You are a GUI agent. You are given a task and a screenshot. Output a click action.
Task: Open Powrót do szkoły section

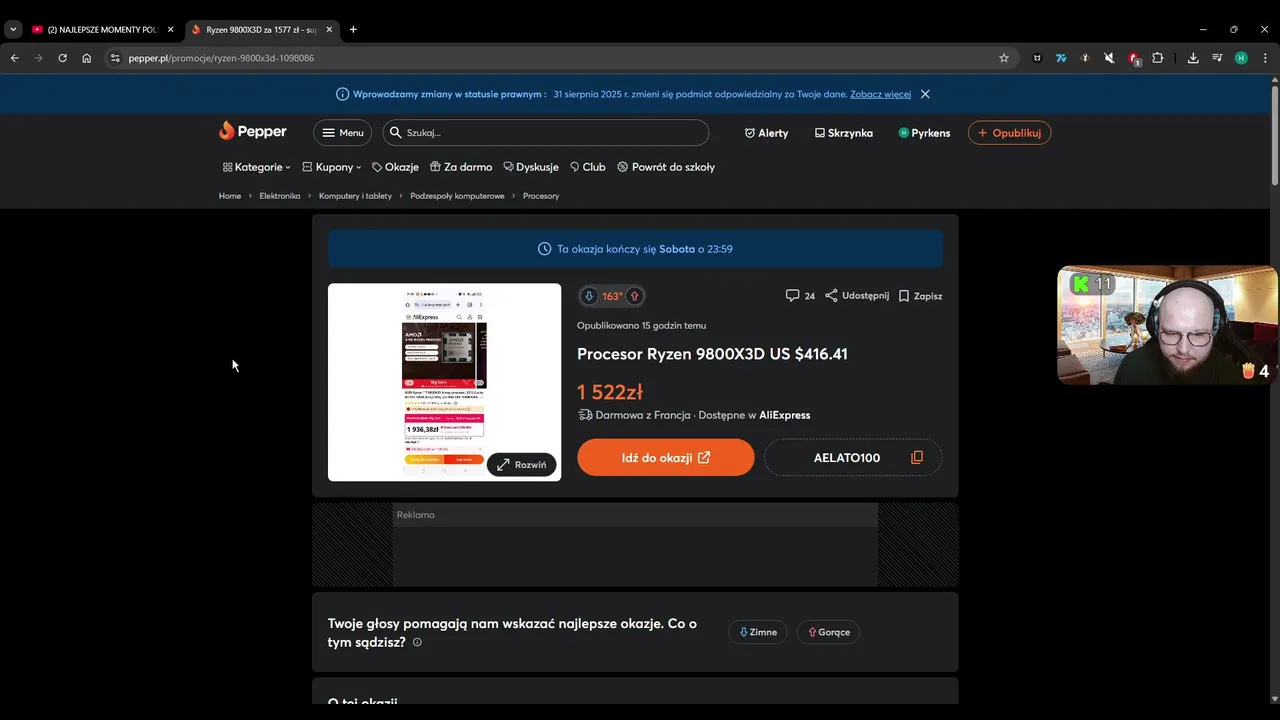(666, 167)
